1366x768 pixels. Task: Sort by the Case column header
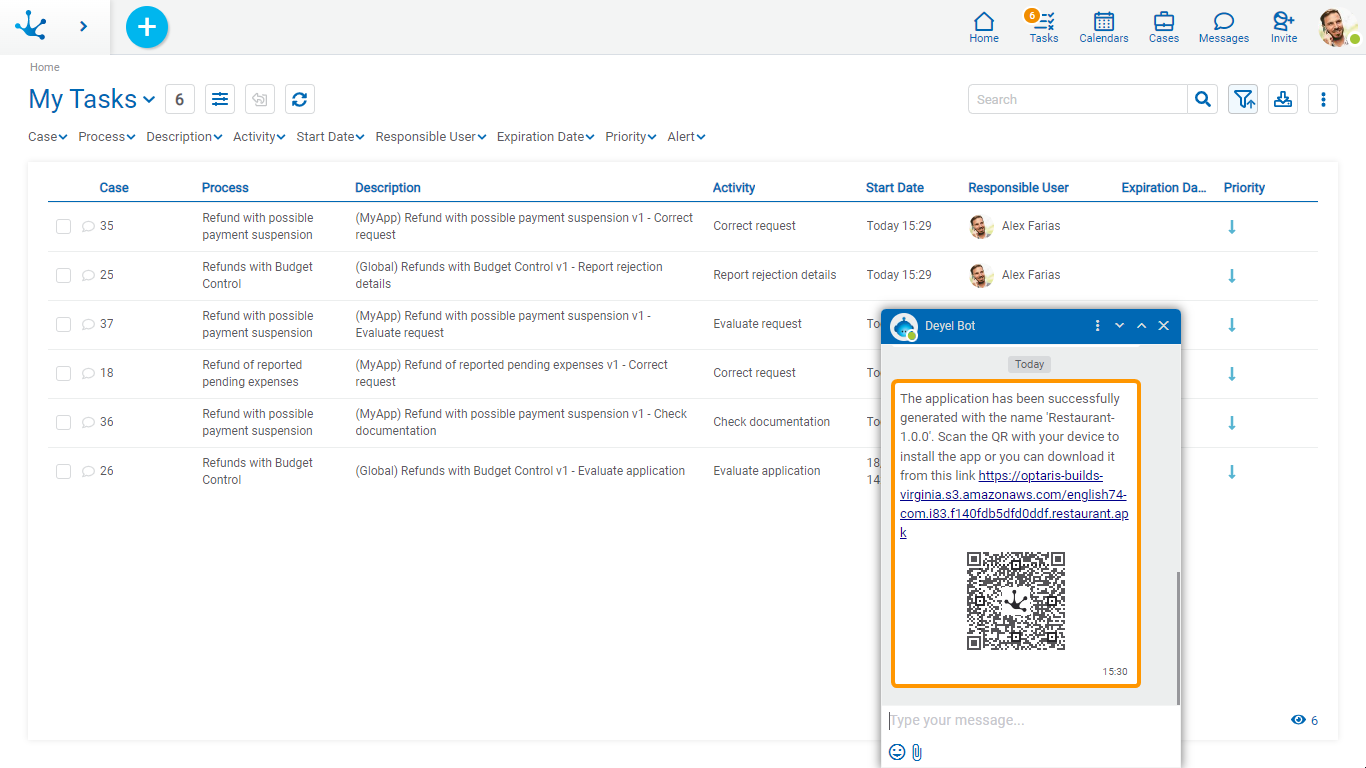pos(114,187)
